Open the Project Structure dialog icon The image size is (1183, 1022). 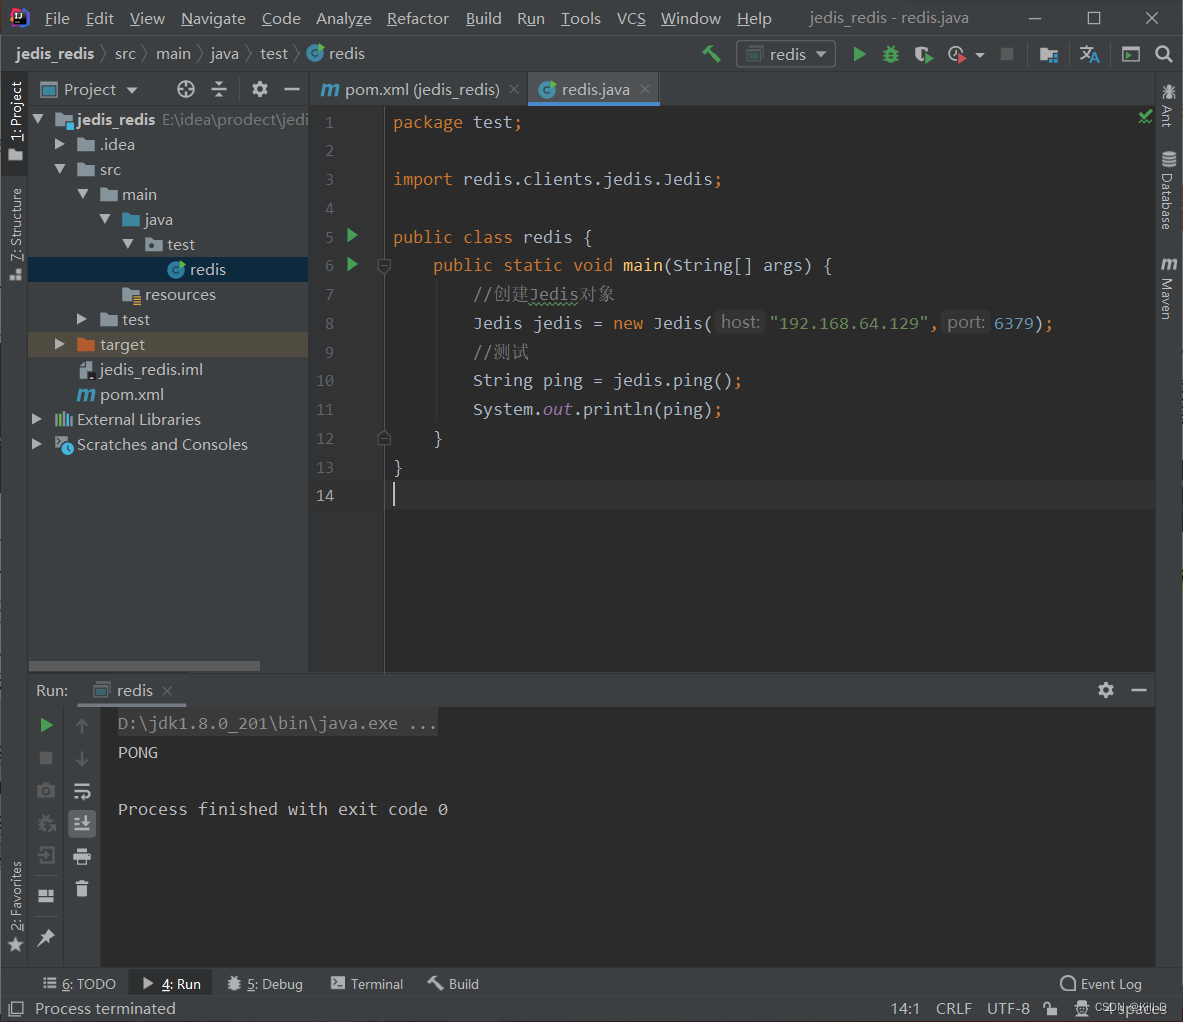[1049, 54]
